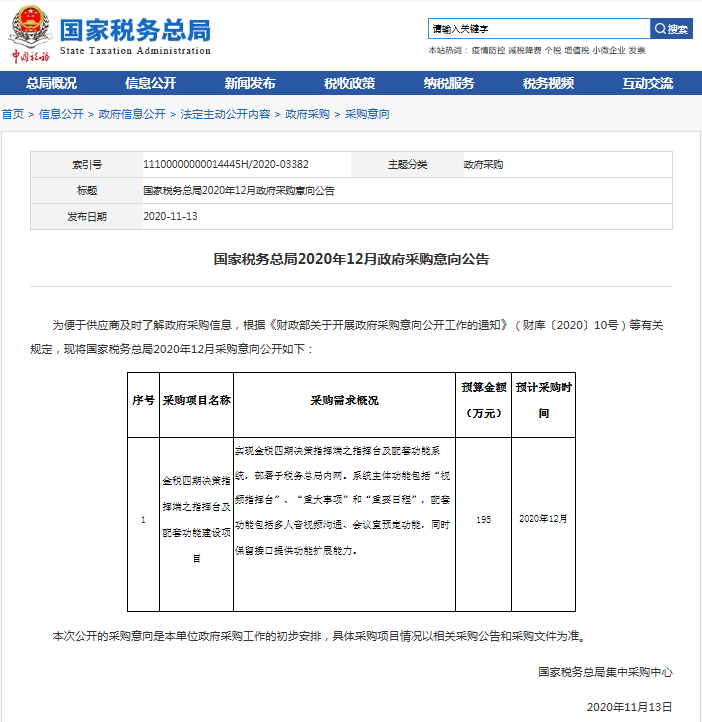Open the 新闻发布 navigation menu
The width and height of the screenshot is (702, 722).
(250, 83)
